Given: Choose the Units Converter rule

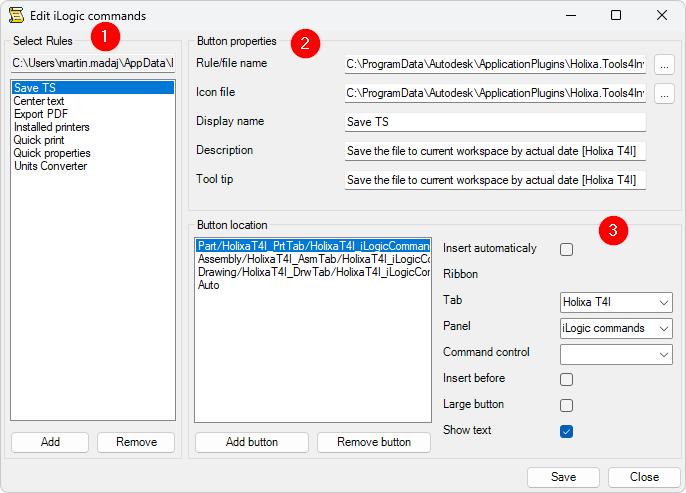Looking at the screenshot, I should point(50,166).
